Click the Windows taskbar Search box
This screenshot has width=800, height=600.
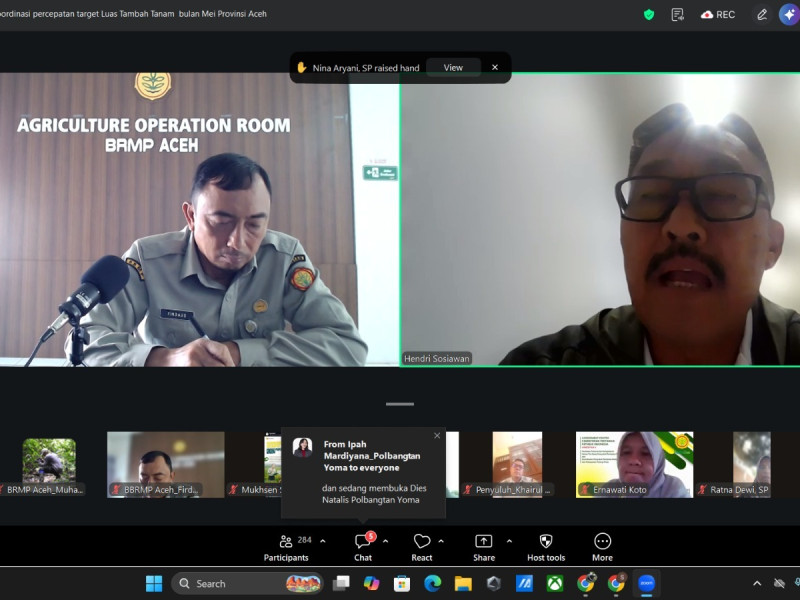pyautogui.click(x=247, y=583)
